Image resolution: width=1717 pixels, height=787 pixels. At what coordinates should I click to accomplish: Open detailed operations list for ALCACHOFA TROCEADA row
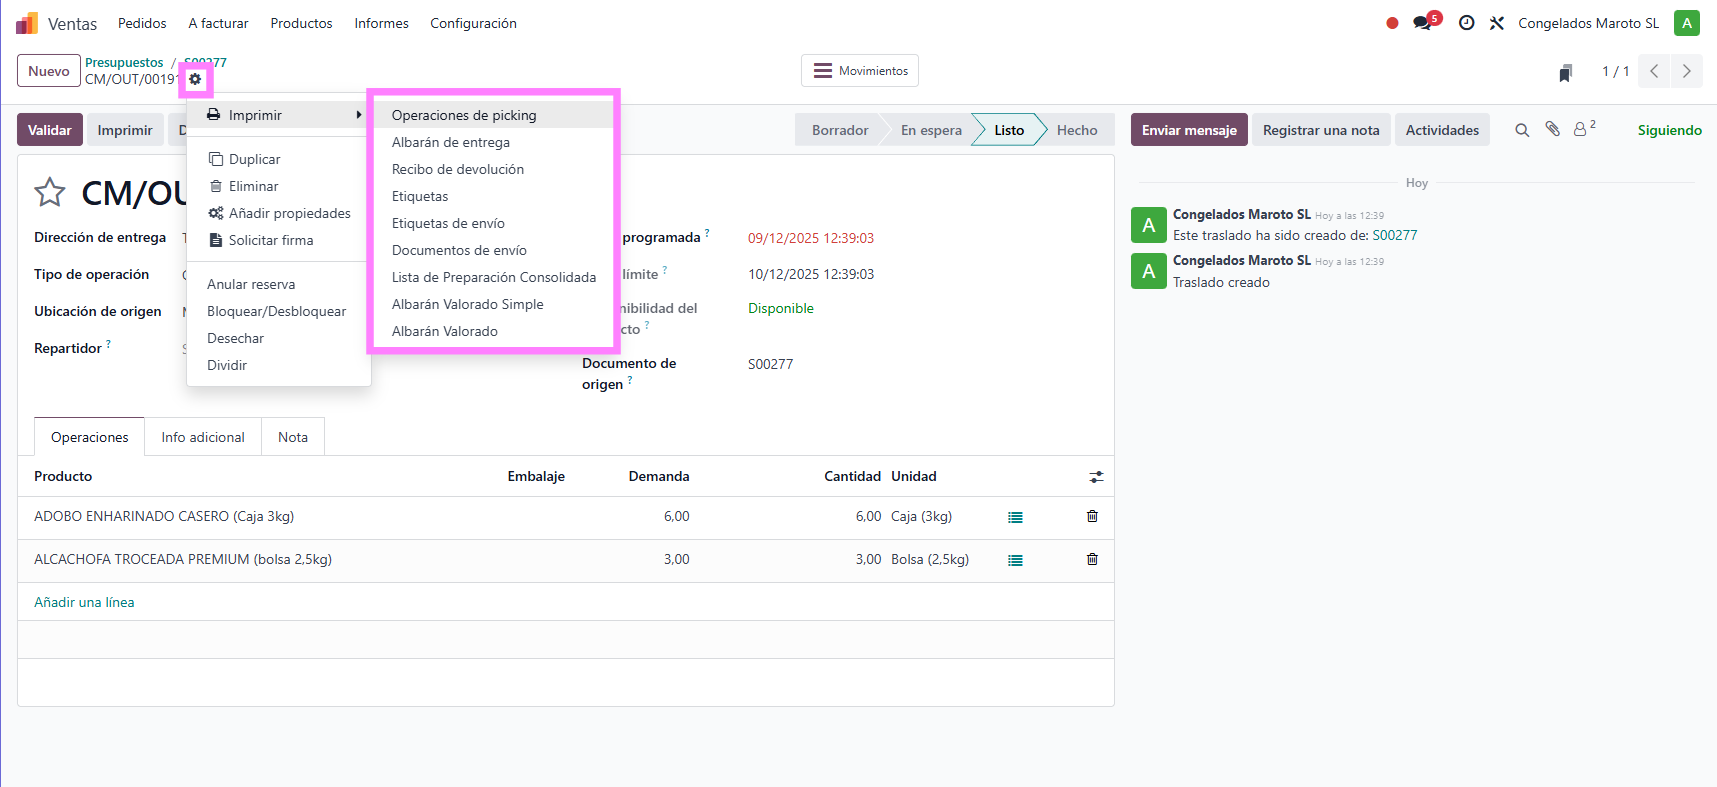tap(1015, 560)
